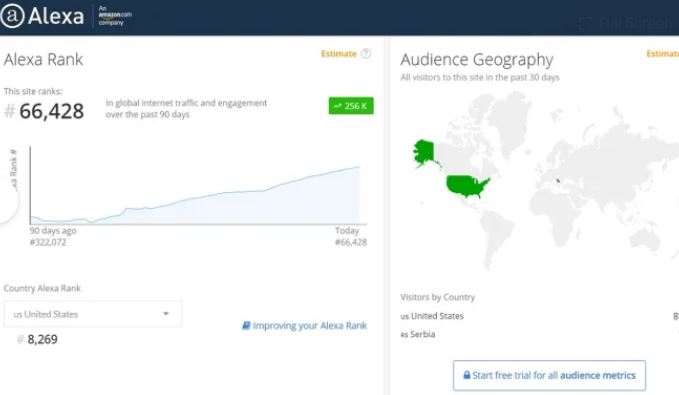Click the 'An amazon.com company' logo text
Viewport: 679px width, 395px height.
pyautogui.click(x=115, y=16)
